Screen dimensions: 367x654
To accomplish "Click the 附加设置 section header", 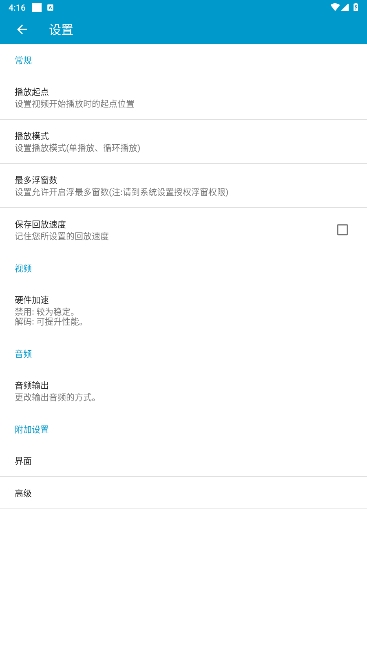I will [32, 429].
